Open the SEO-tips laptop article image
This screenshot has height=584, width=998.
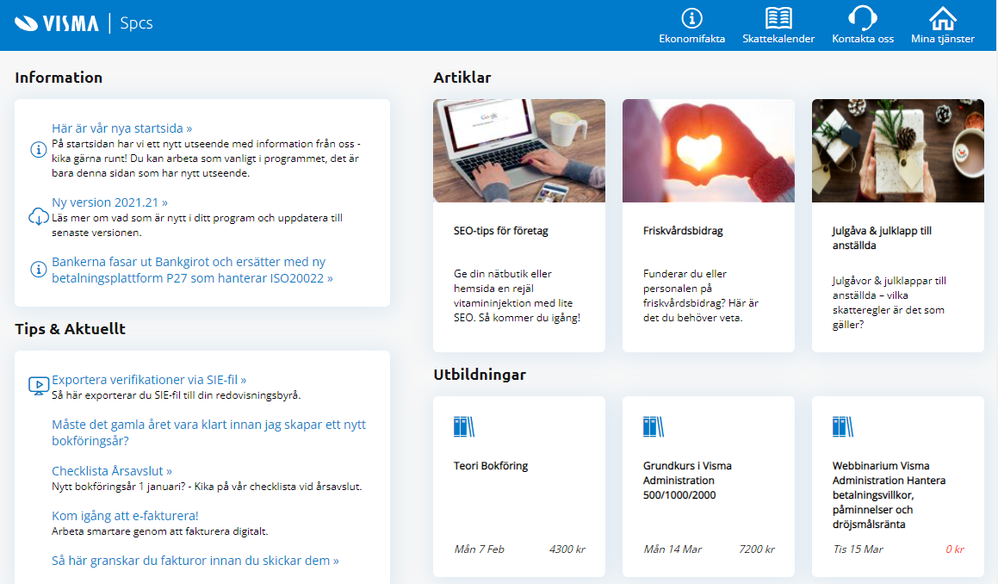[x=519, y=151]
